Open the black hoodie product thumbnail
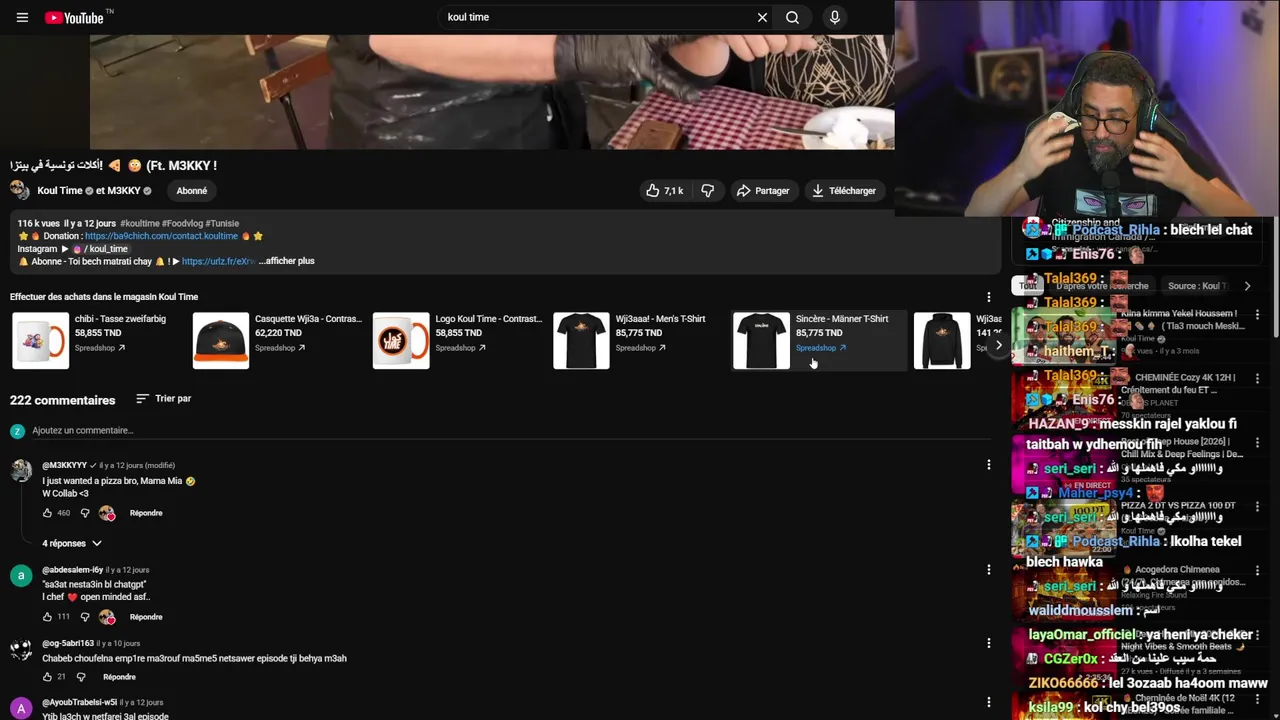 (x=942, y=341)
